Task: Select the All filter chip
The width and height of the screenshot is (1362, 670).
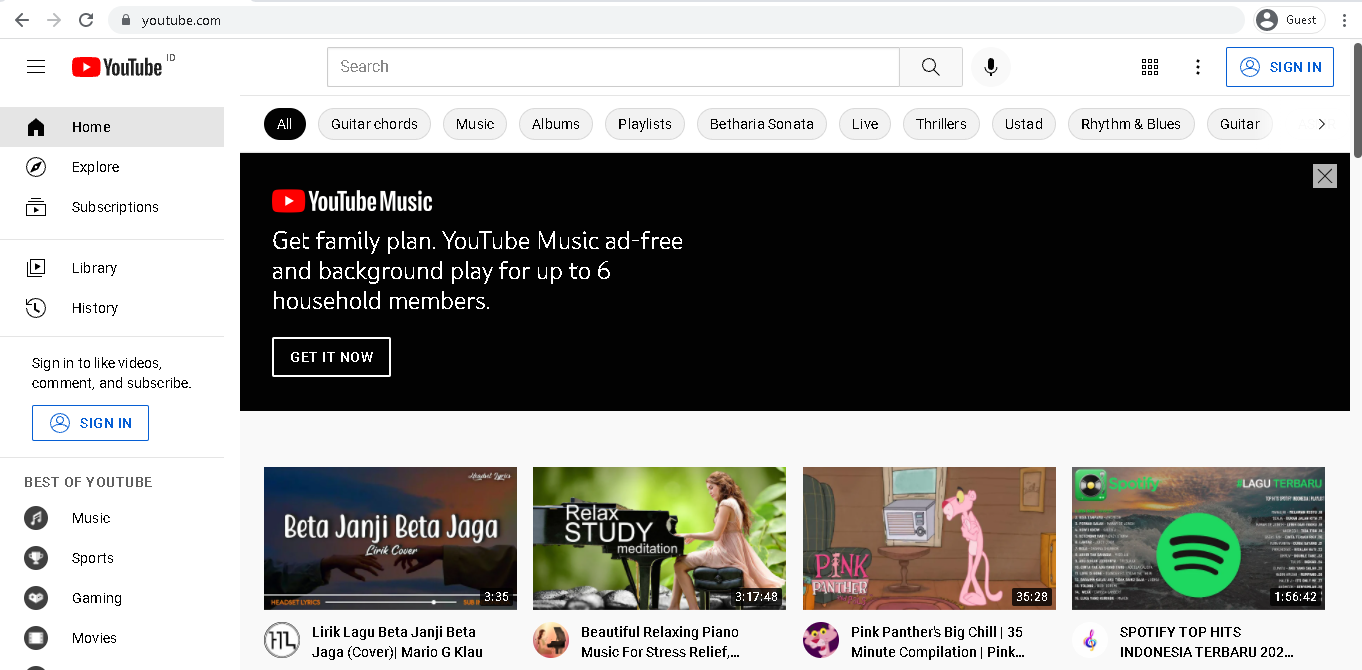Action: tap(284, 124)
